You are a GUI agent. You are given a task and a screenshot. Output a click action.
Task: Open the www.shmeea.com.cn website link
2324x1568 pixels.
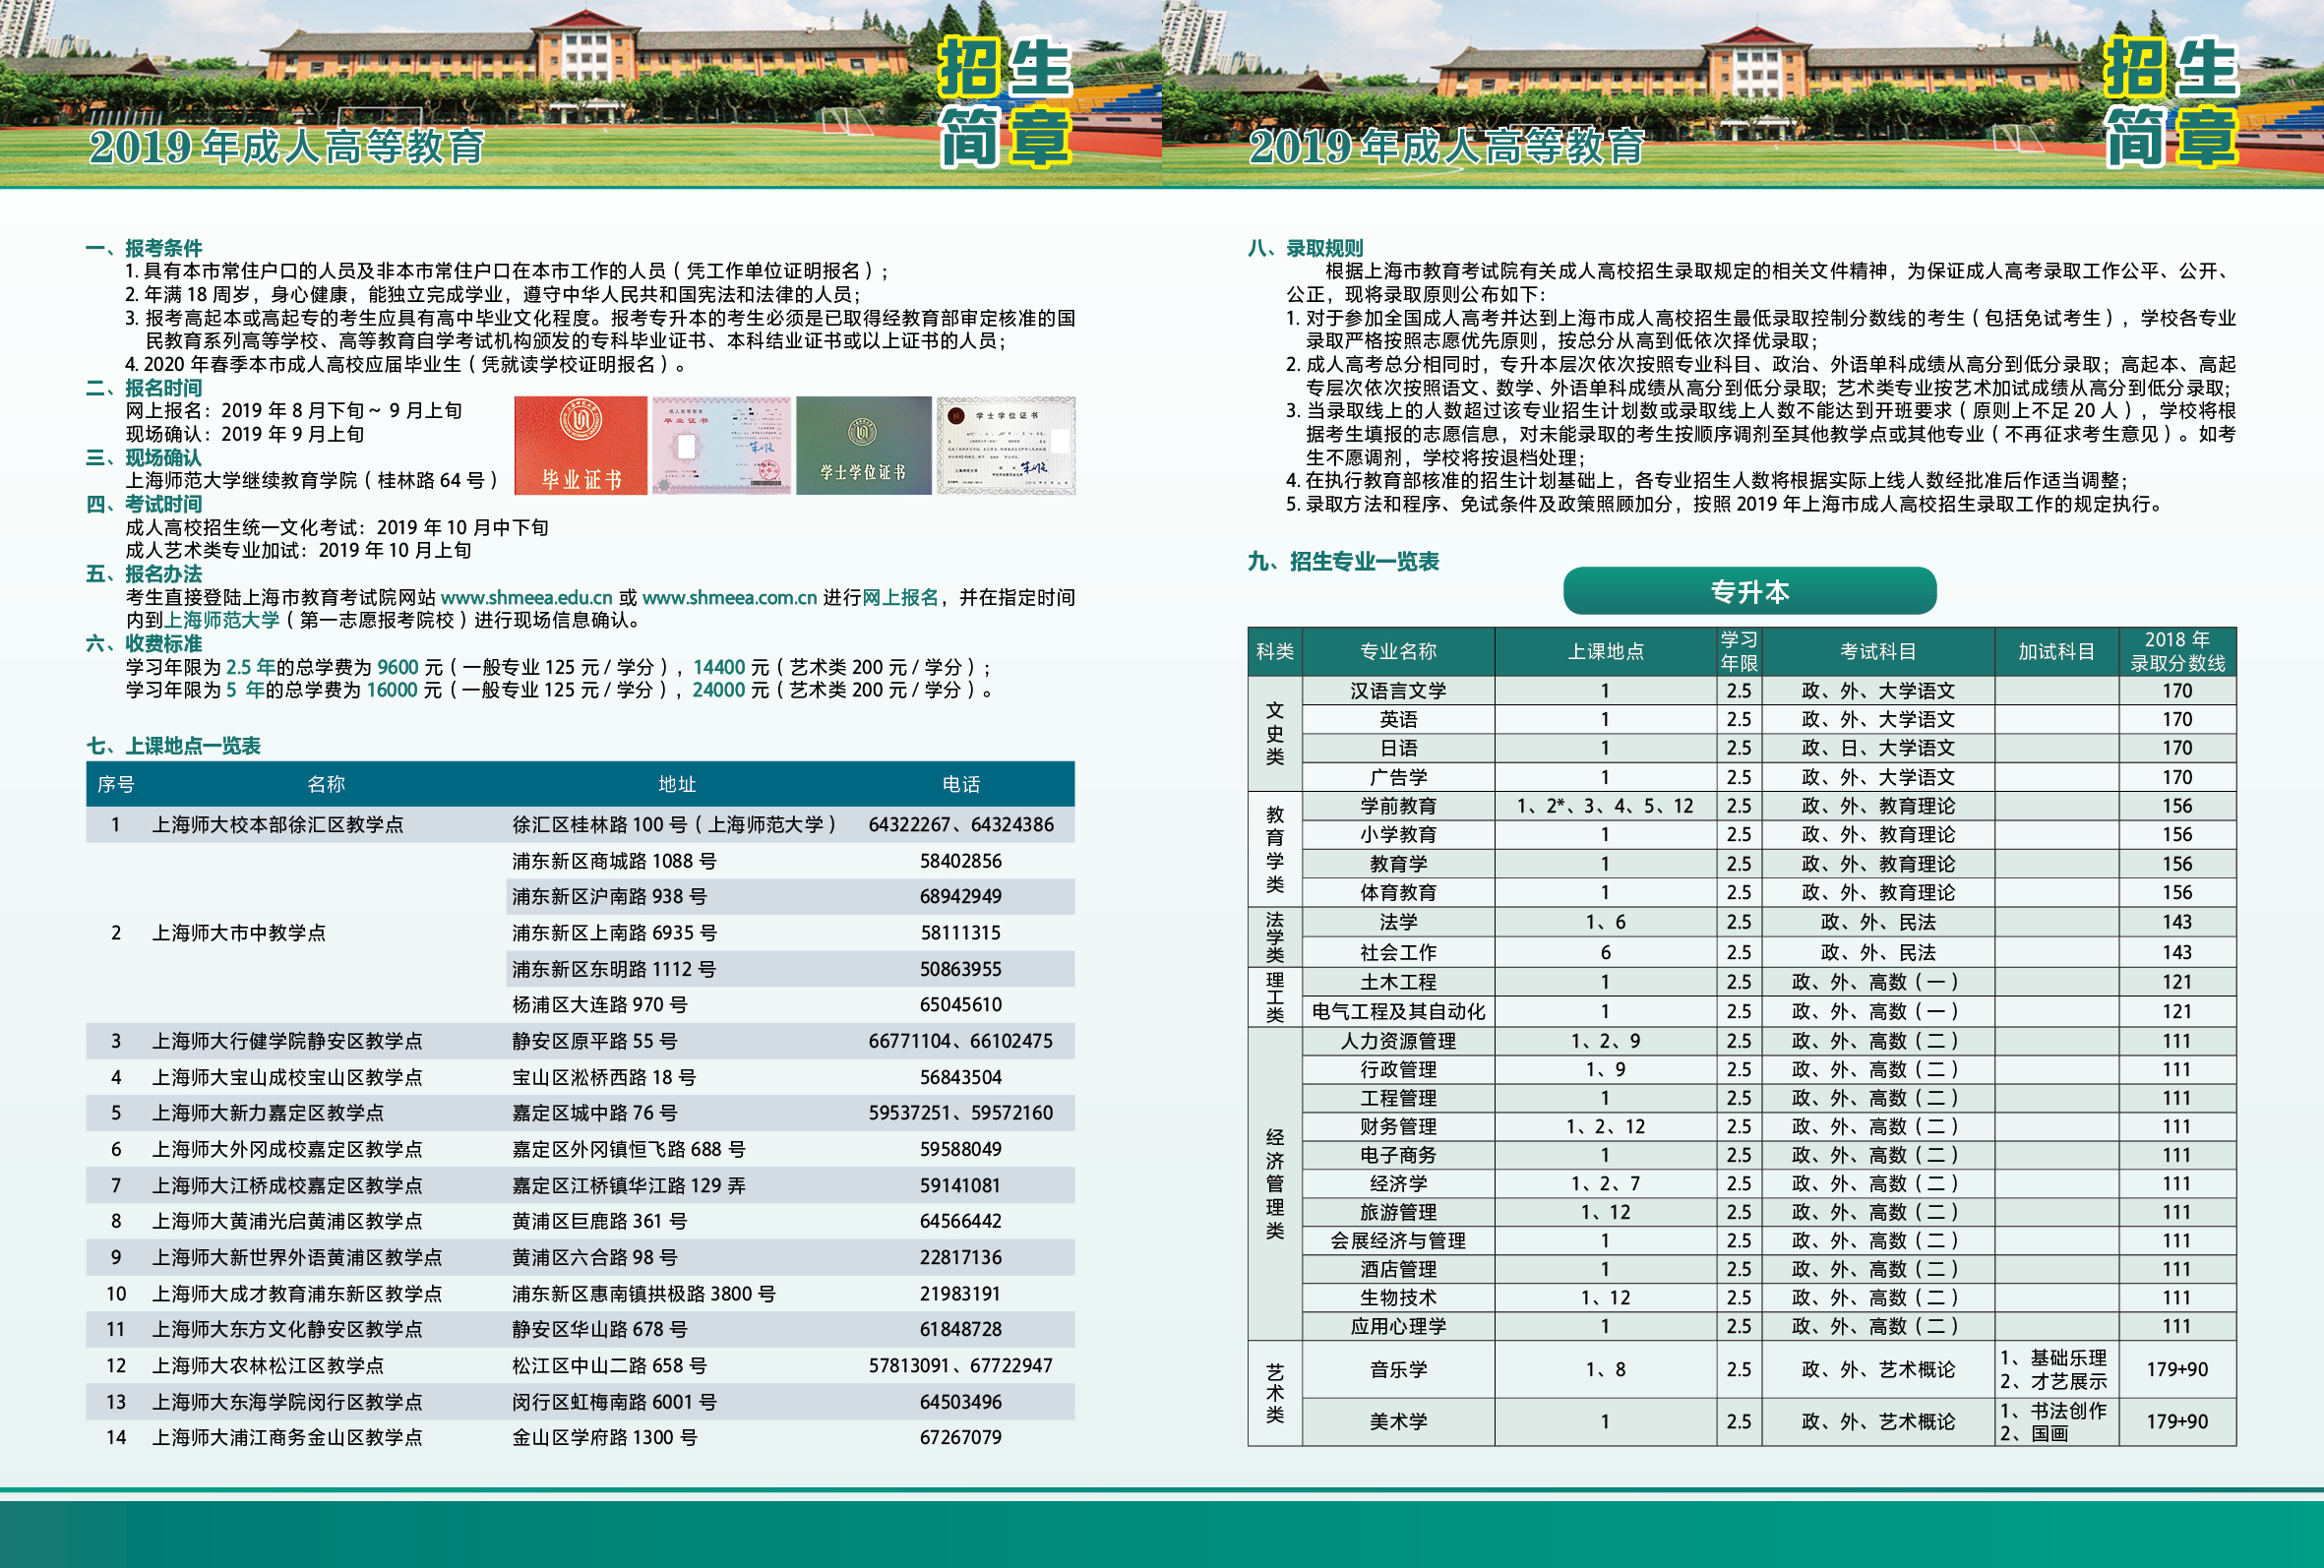pos(729,598)
